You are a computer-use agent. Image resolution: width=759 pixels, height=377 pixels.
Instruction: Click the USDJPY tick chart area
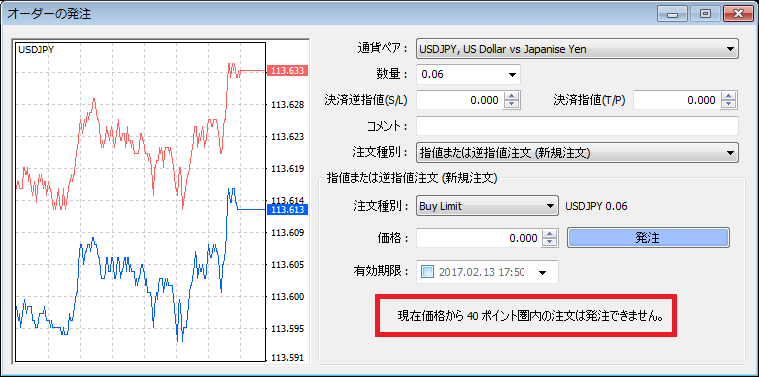[141, 201]
